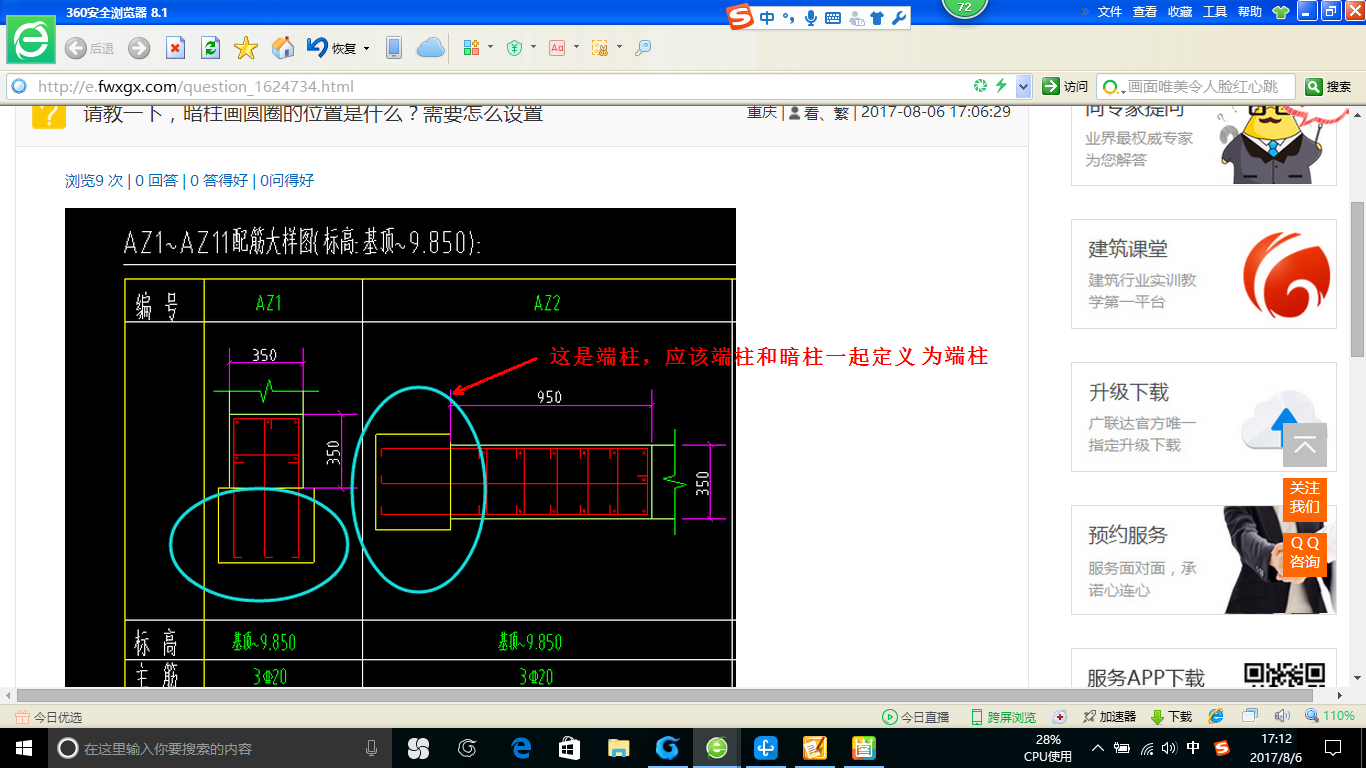Click the 访问 go button

point(1065,87)
